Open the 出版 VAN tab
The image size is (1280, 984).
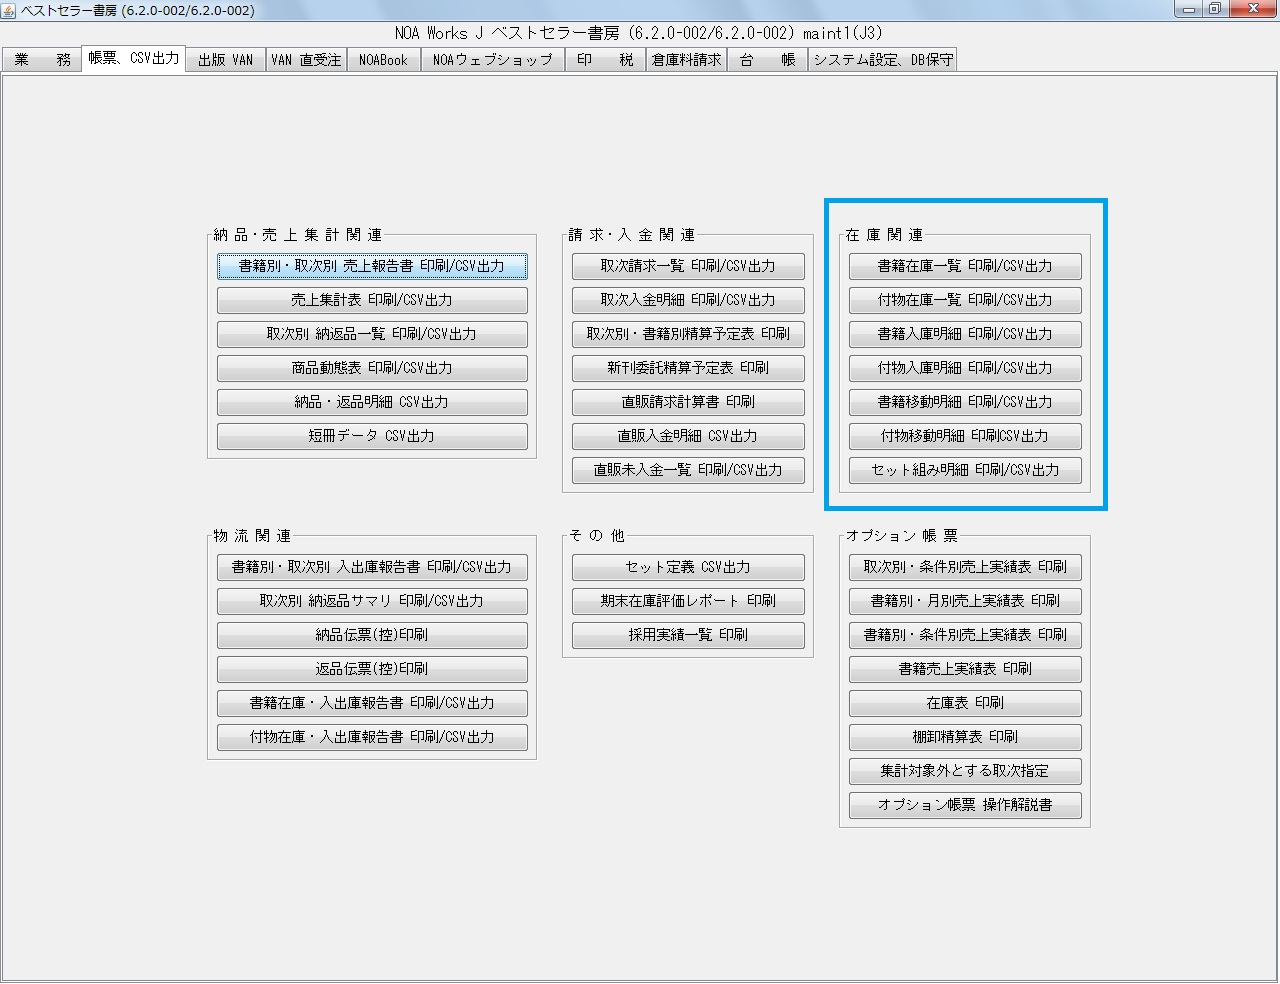(x=224, y=59)
